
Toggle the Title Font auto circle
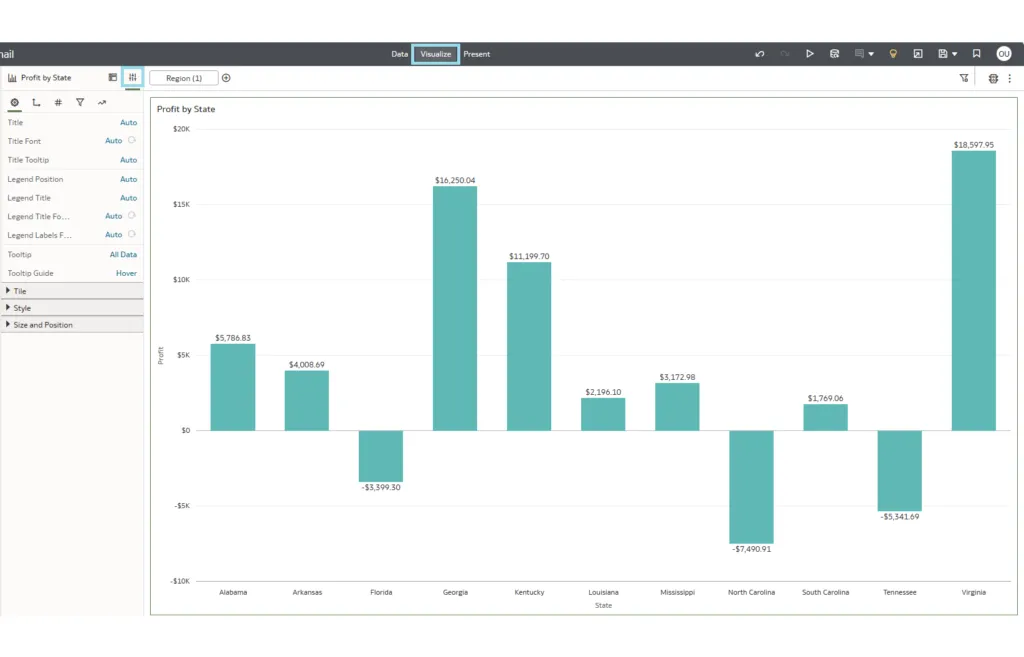[x=132, y=141]
